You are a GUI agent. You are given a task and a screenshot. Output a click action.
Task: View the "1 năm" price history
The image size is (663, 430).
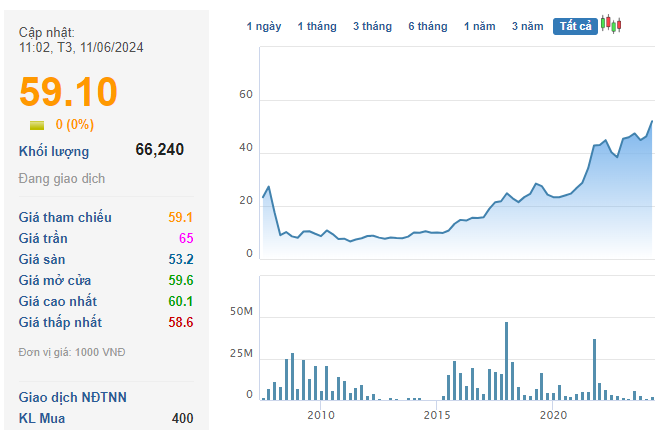pos(480,27)
